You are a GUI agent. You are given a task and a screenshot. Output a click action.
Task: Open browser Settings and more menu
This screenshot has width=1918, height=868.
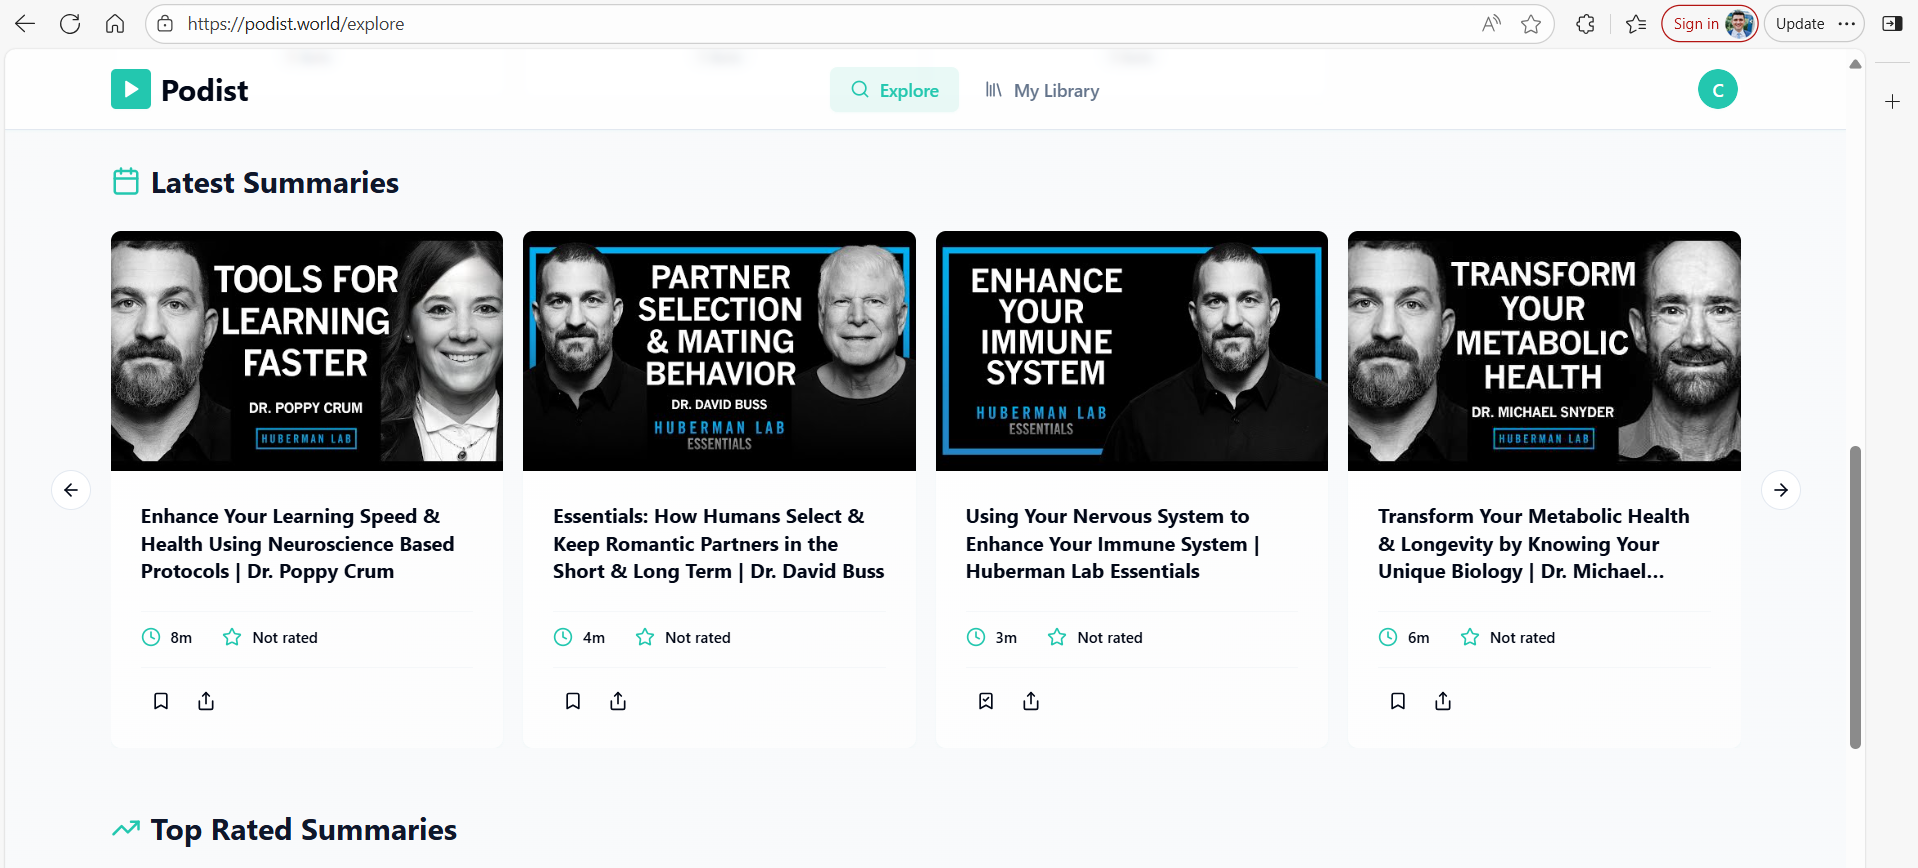tap(1847, 24)
